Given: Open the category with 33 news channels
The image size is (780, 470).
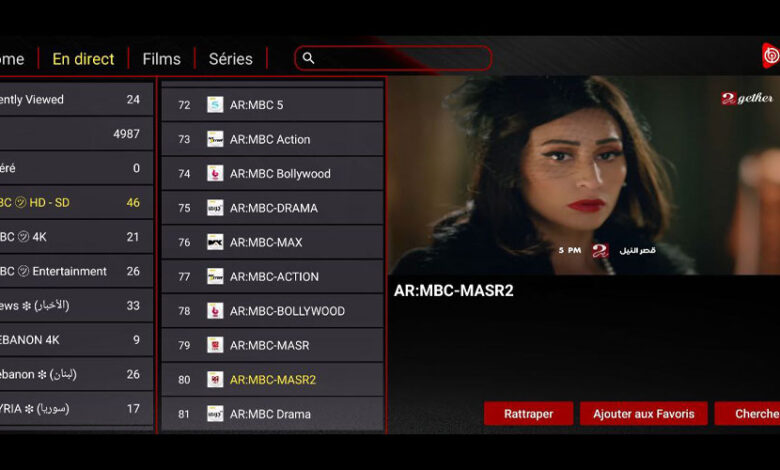Looking at the screenshot, I should click(75, 305).
